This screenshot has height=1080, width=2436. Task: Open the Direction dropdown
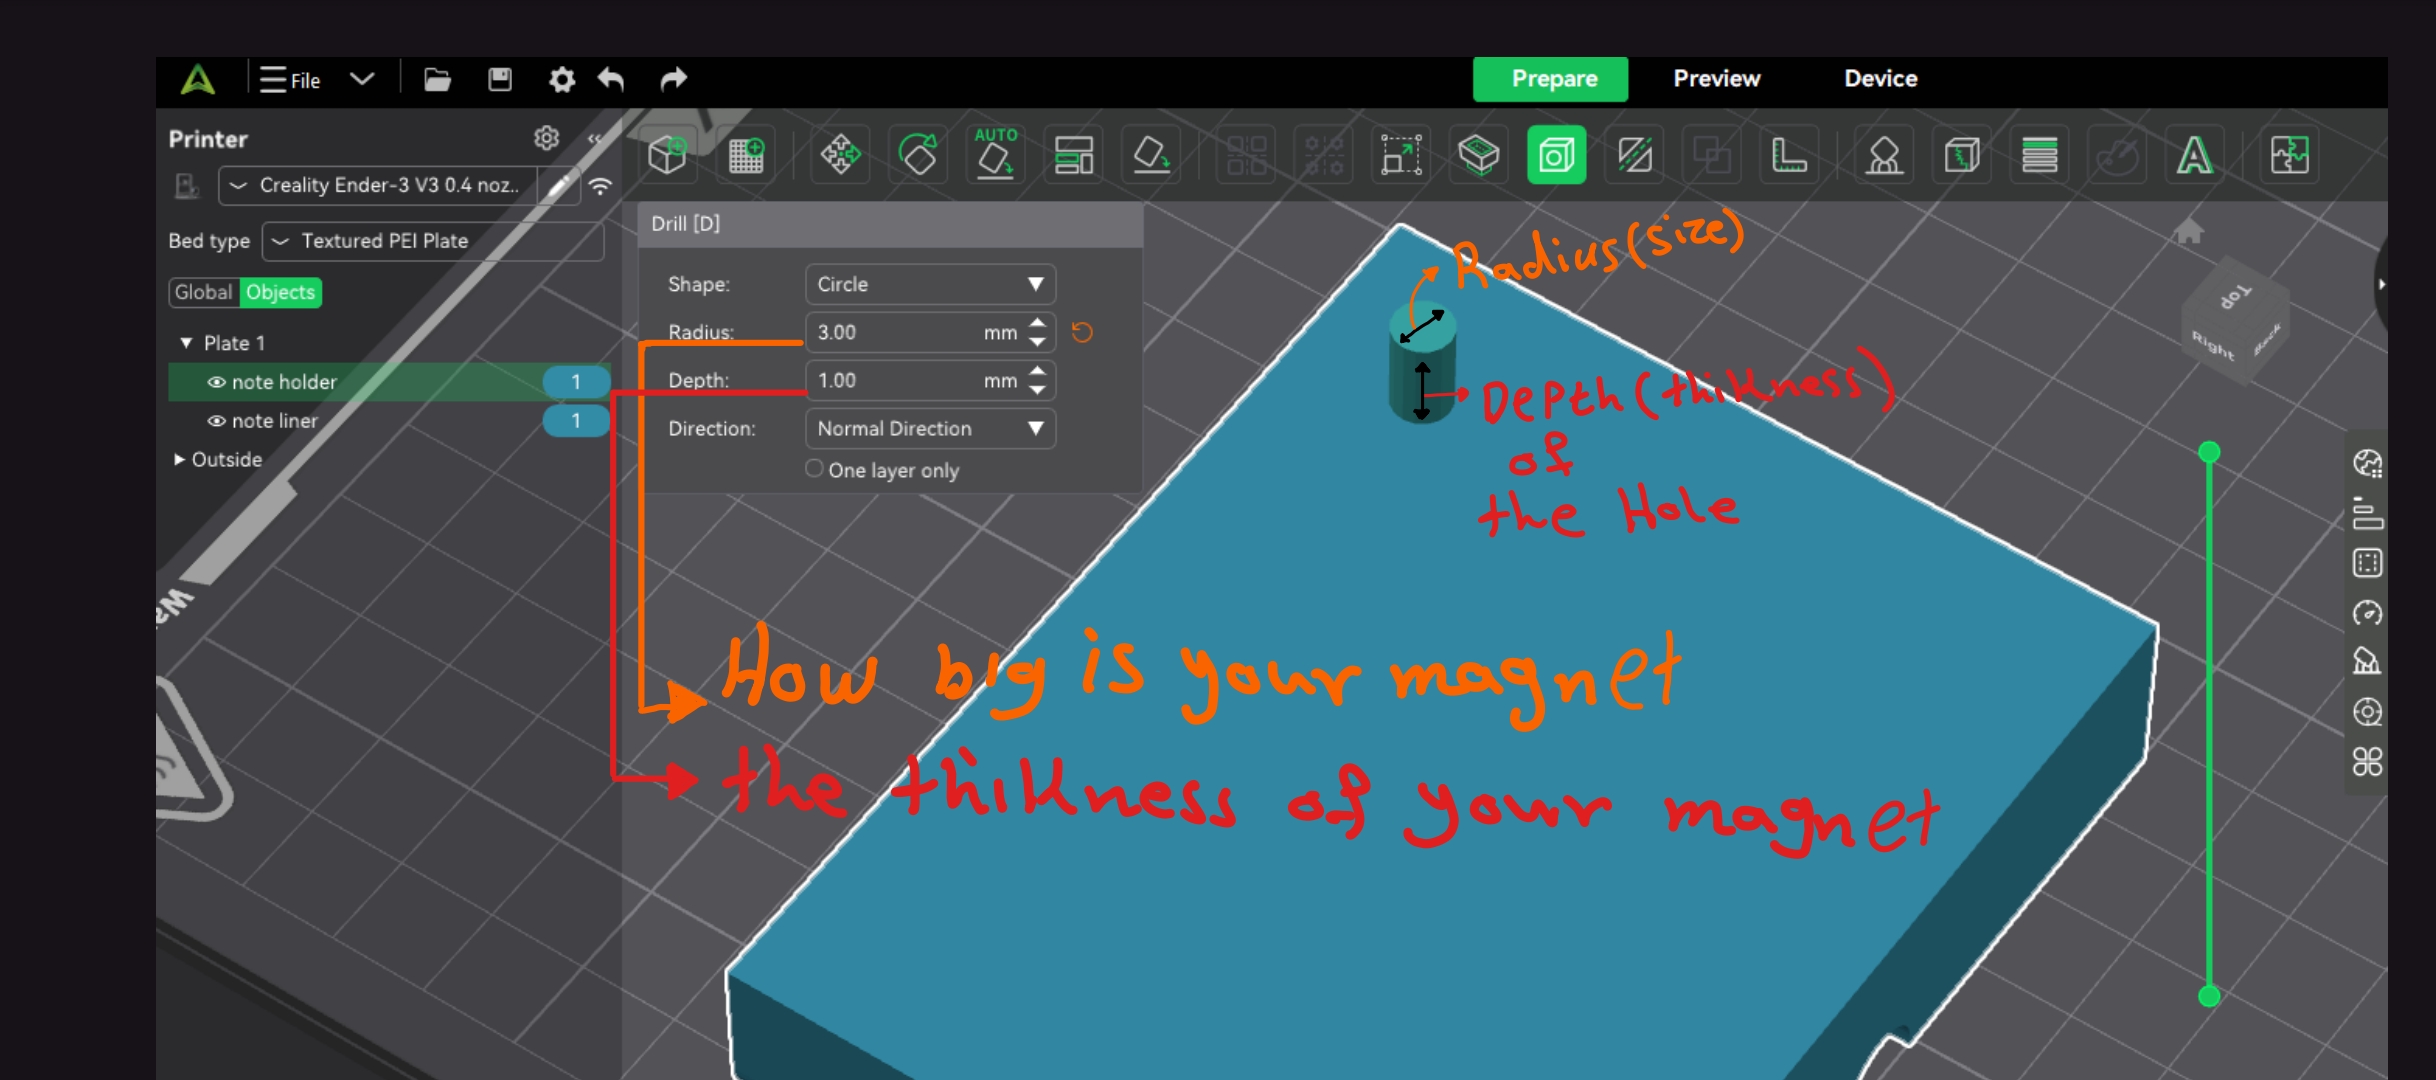pyautogui.click(x=930, y=428)
